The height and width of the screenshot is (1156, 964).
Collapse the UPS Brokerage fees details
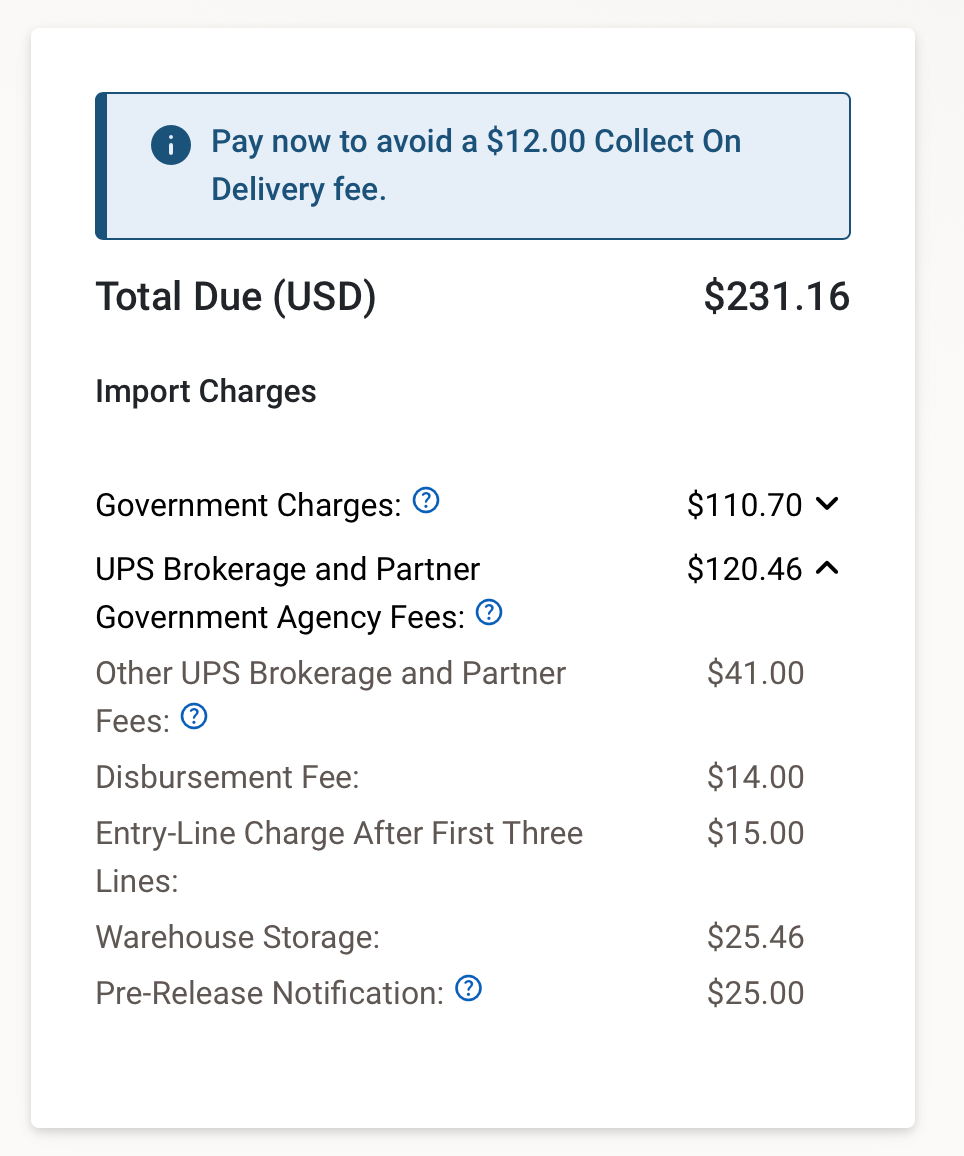click(x=827, y=568)
